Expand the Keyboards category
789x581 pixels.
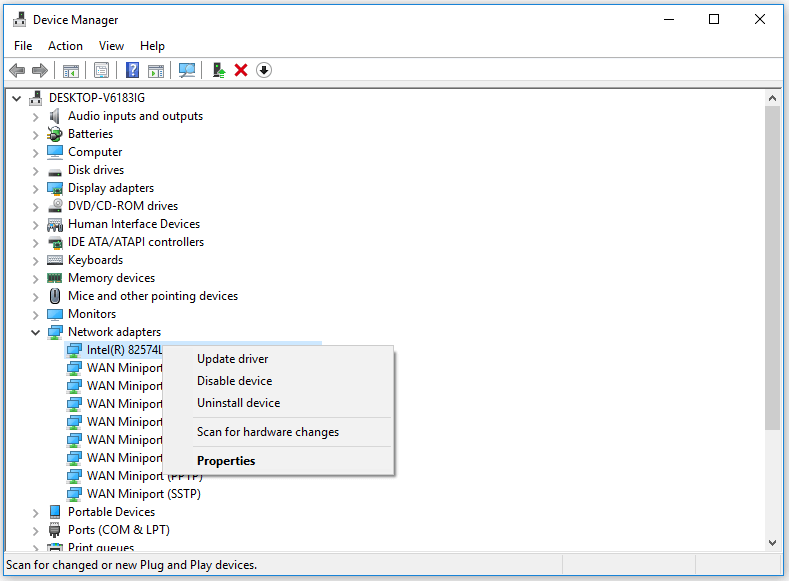click(35, 261)
